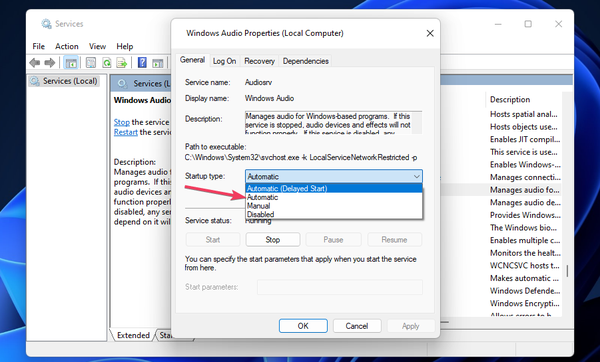Image resolution: width=600 pixels, height=362 pixels.
Task: Select the 'This service is use...' row
Action: [523, 152]
